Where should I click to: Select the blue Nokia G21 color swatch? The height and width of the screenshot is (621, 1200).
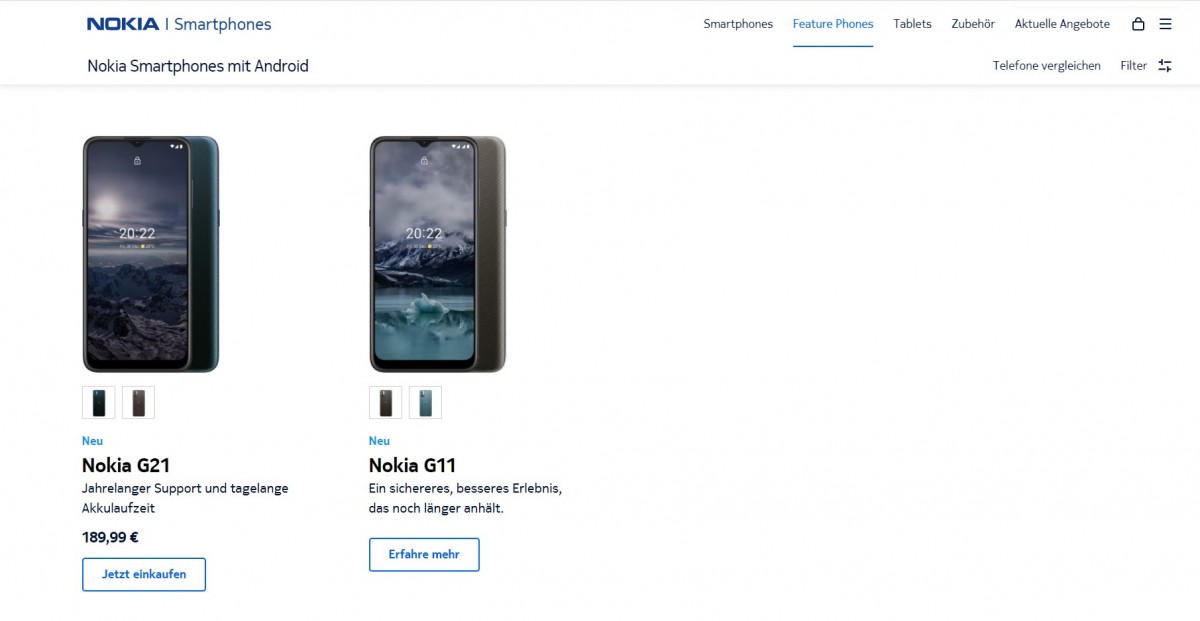click(x=99, y=403)
